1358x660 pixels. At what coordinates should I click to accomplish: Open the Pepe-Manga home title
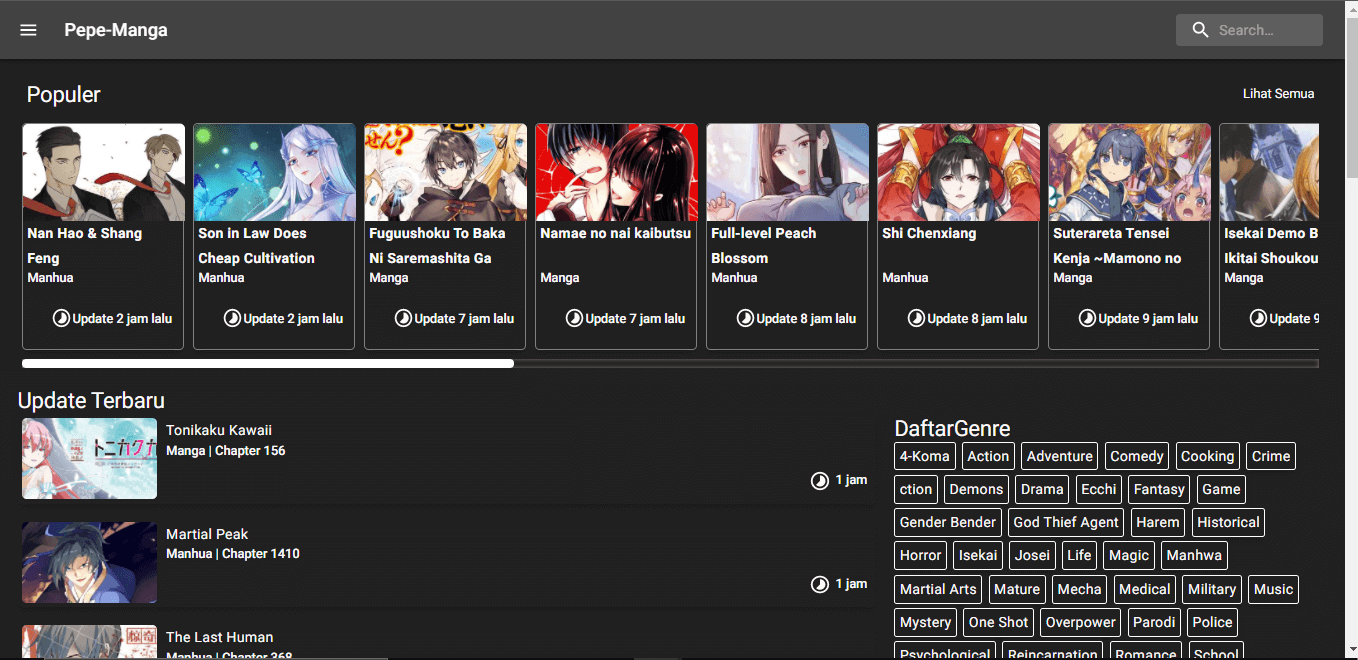[x=116, y=30]
